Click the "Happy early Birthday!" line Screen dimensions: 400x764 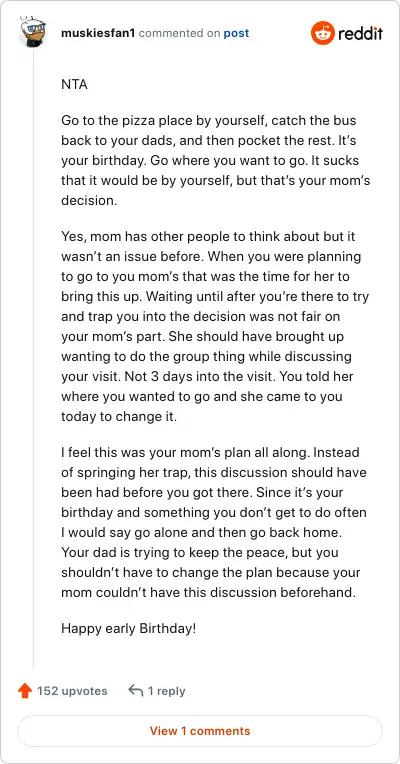click(x=129, y=629)
